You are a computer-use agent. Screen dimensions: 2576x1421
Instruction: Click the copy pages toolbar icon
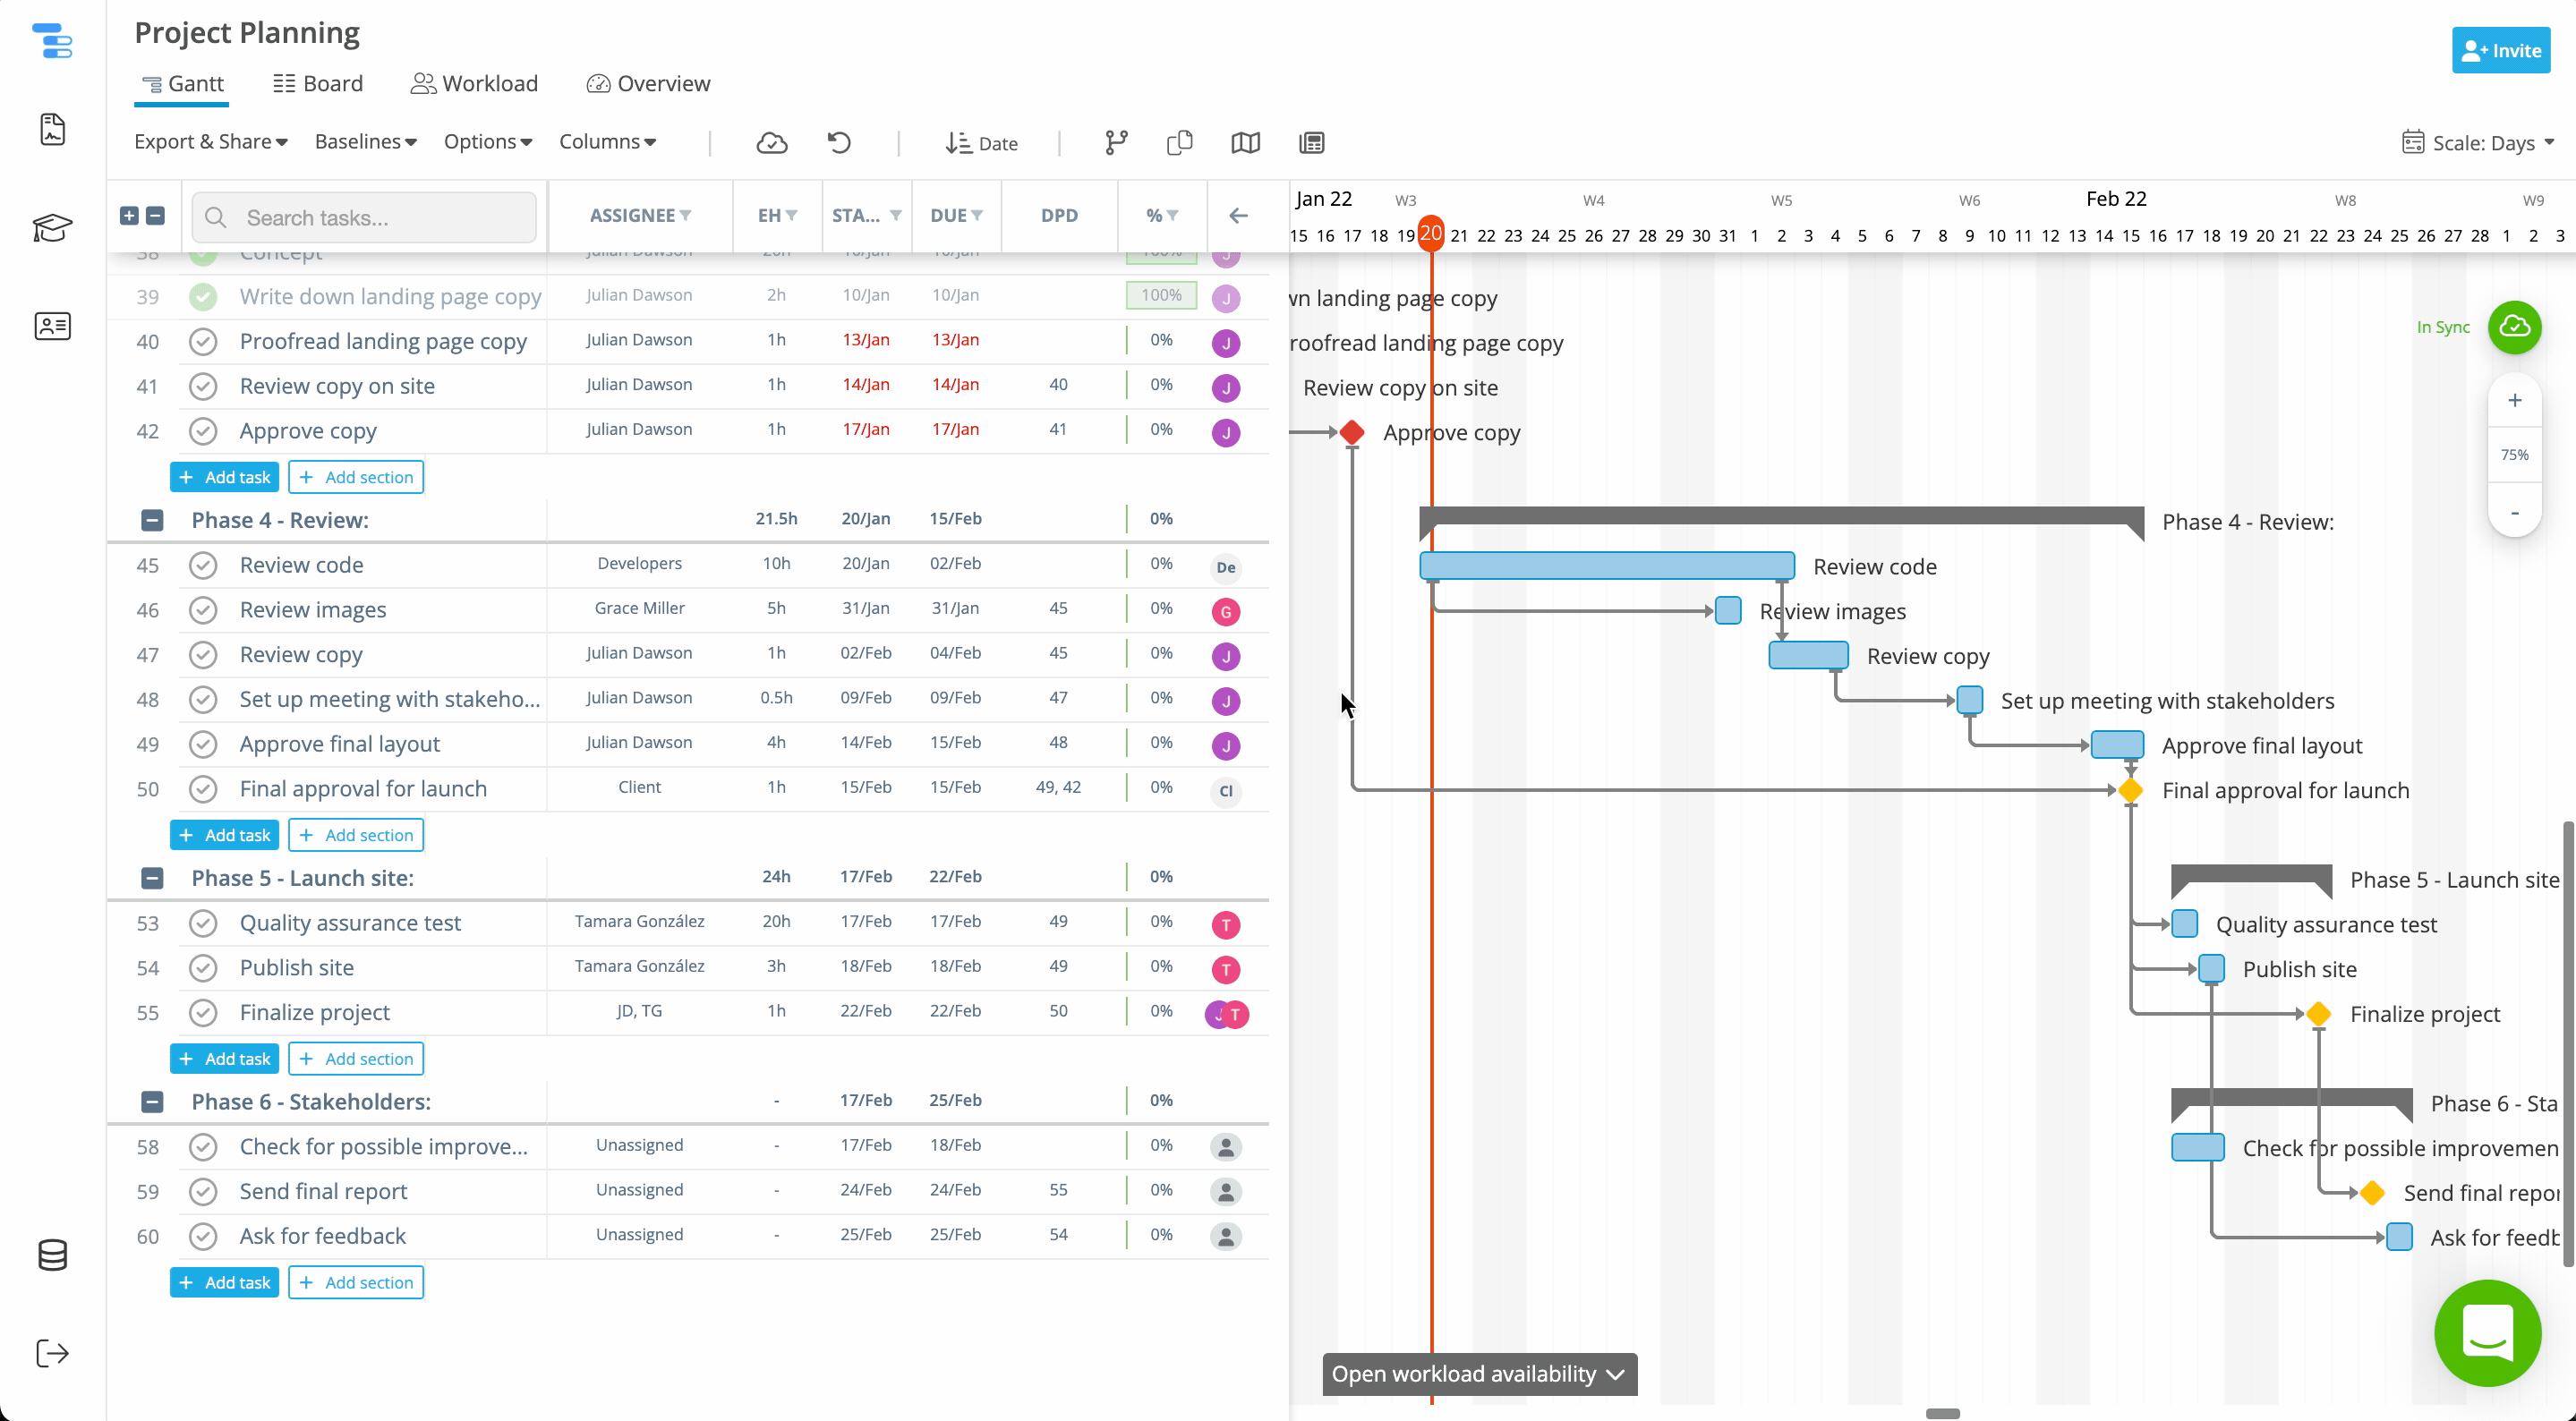(x=1180, y=142)
